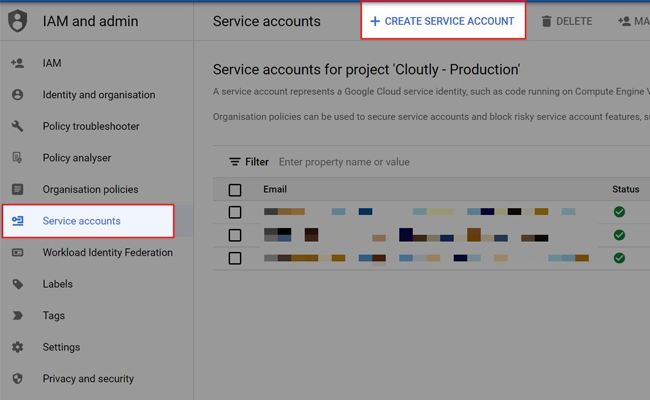Image resolution: width=650 pixels, height=400 pixels.
Task: Select the third service account row checkbox
Action: click(235, 258)
